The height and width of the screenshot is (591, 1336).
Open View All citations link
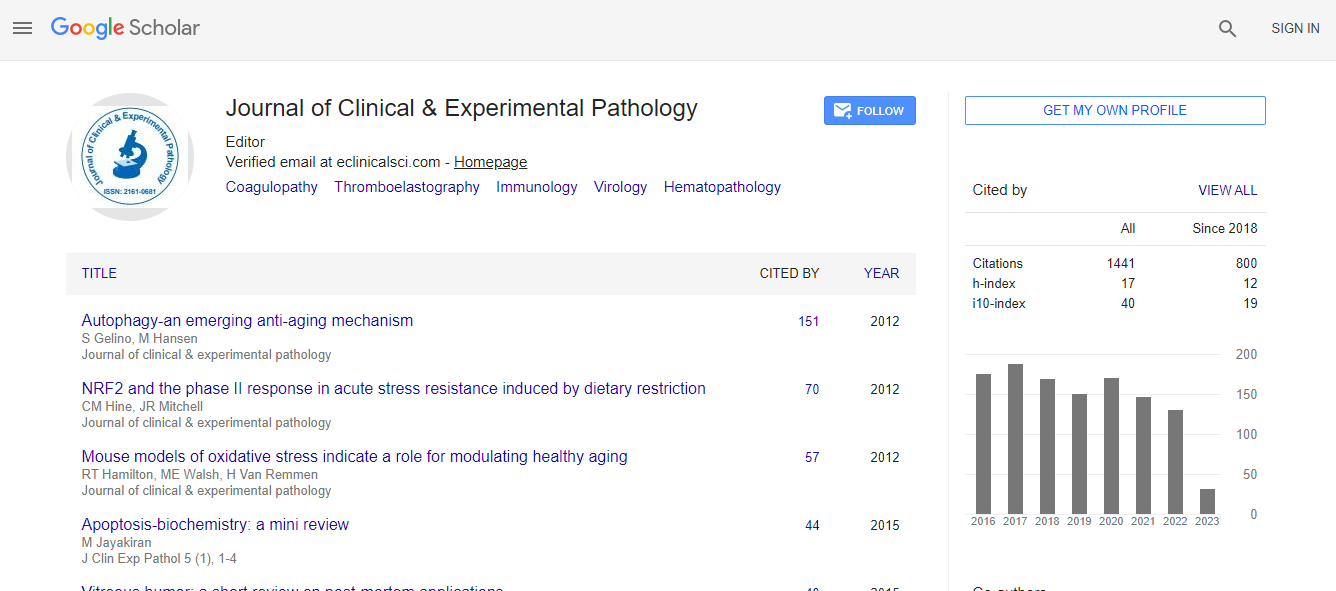[x=1227, y=190]
